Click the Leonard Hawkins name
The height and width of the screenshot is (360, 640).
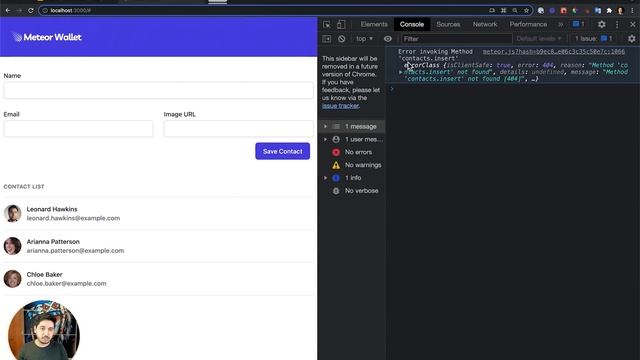(52, 209)
